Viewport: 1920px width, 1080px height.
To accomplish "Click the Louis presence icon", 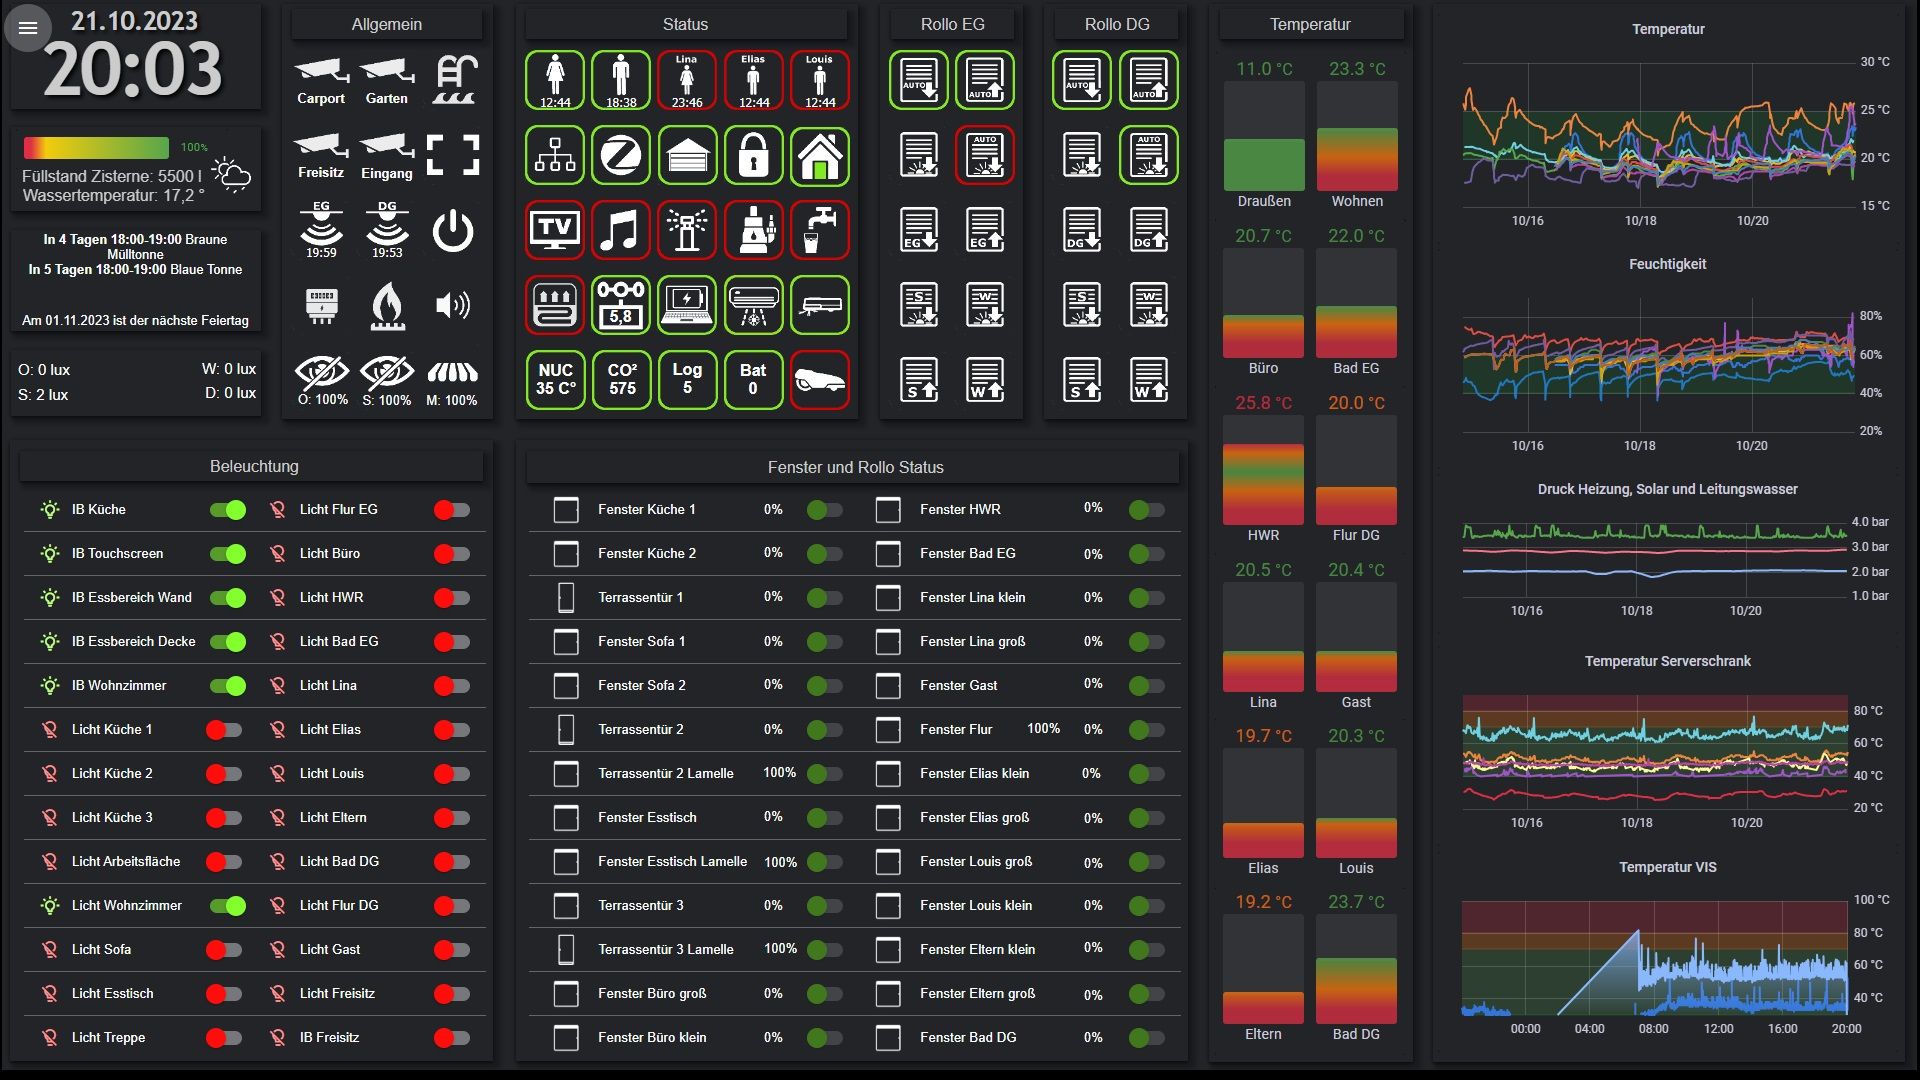I will (x=820, y=80).
